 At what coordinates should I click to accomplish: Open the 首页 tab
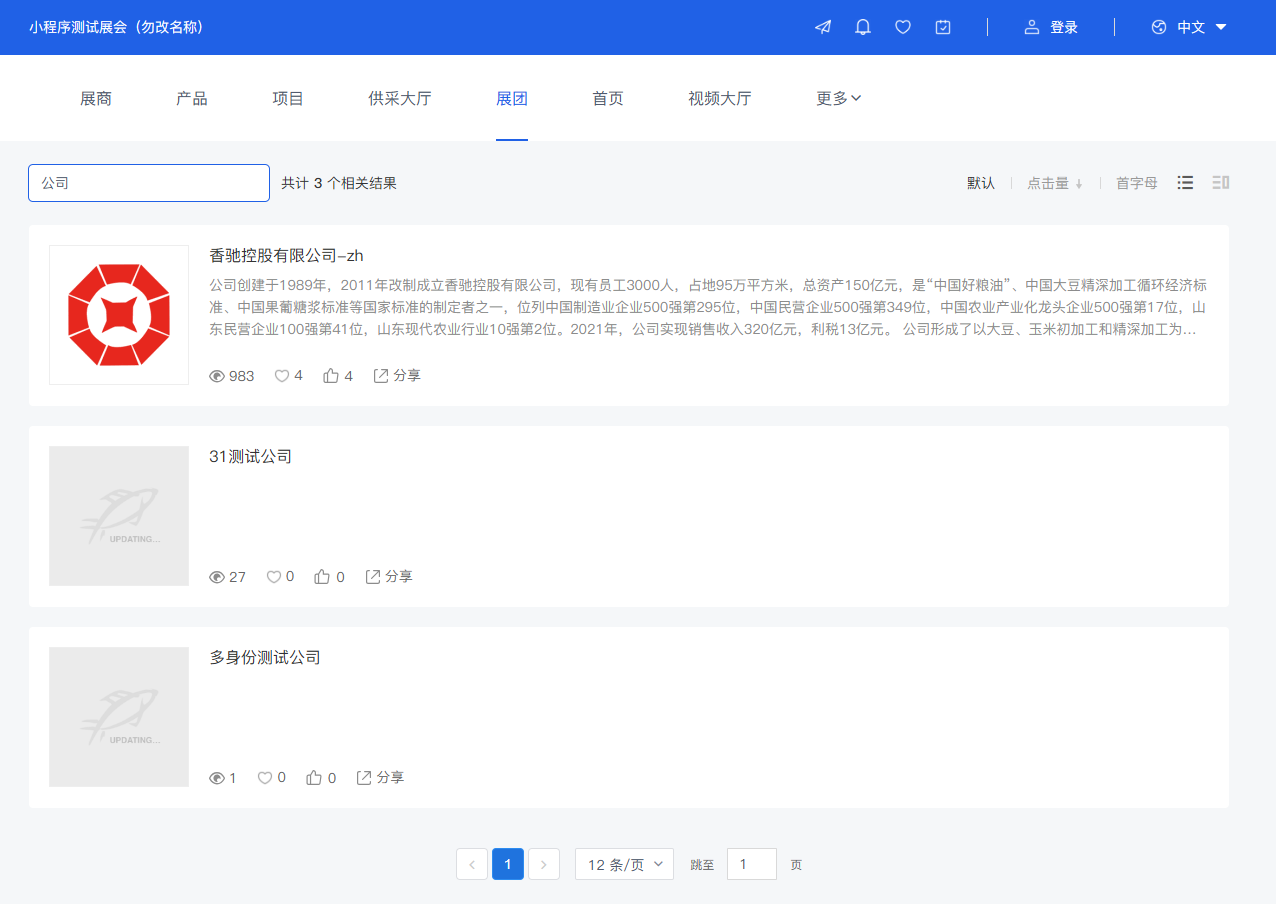[608, 98]
